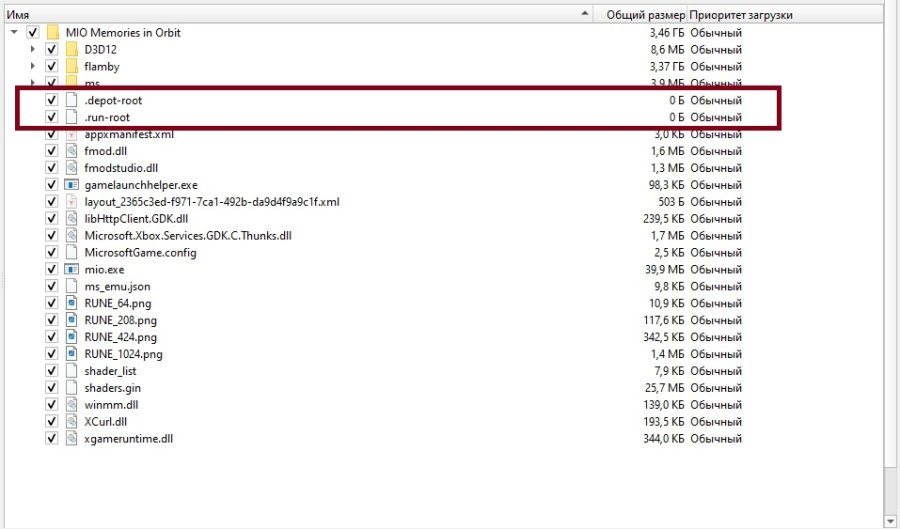This screenshot has height=529, width=900.
Task: Click the mio.exe file icon
Action: click(71, 269)
